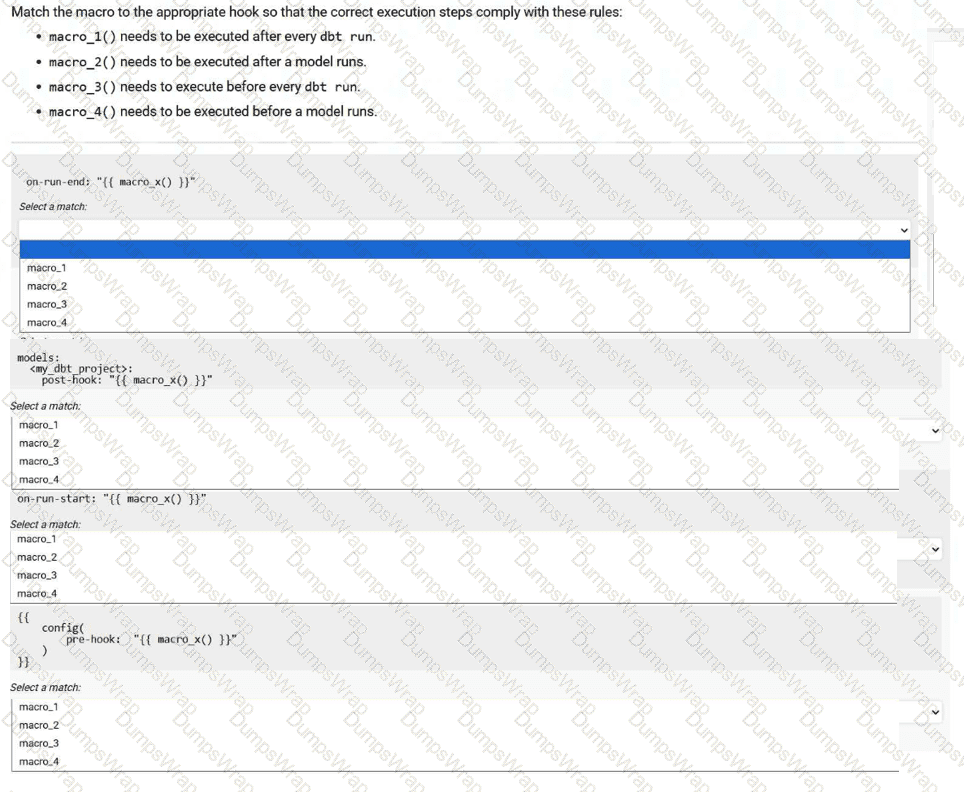Screen dimensions: 964x792
Task: Select macro_4 under on-run-start
Action: (37, 593)
